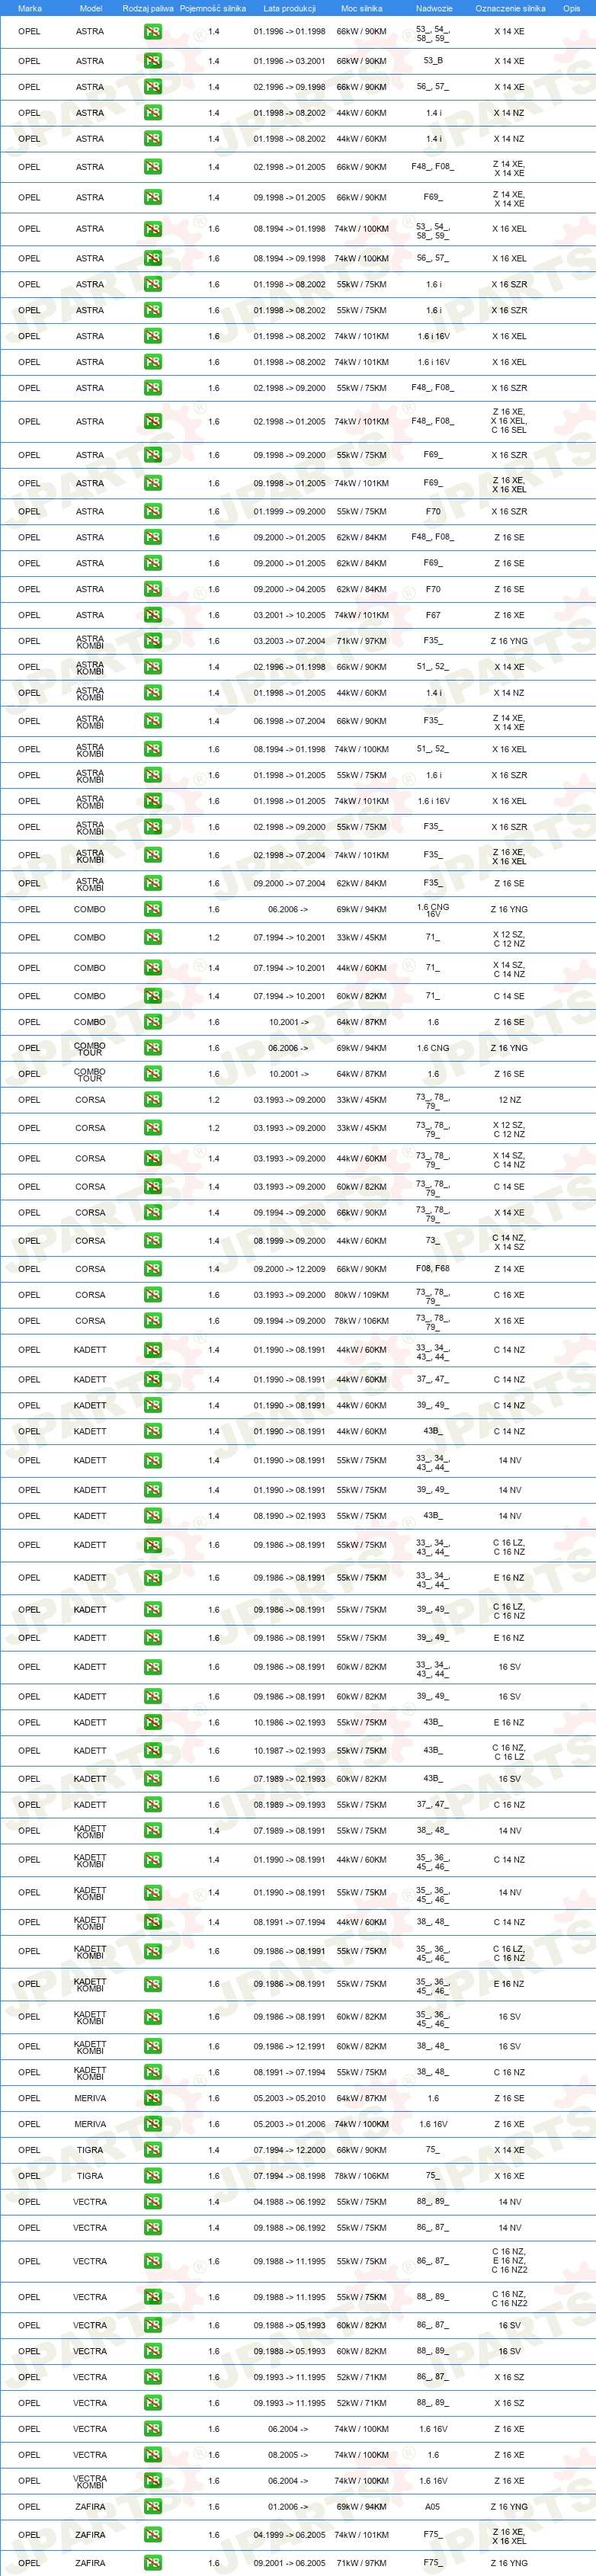Click fuel icon in KADETT 10.1987 -> 02.1993 row
The width and height of the screenshot is (596, 2576).
pos(153,1751)
